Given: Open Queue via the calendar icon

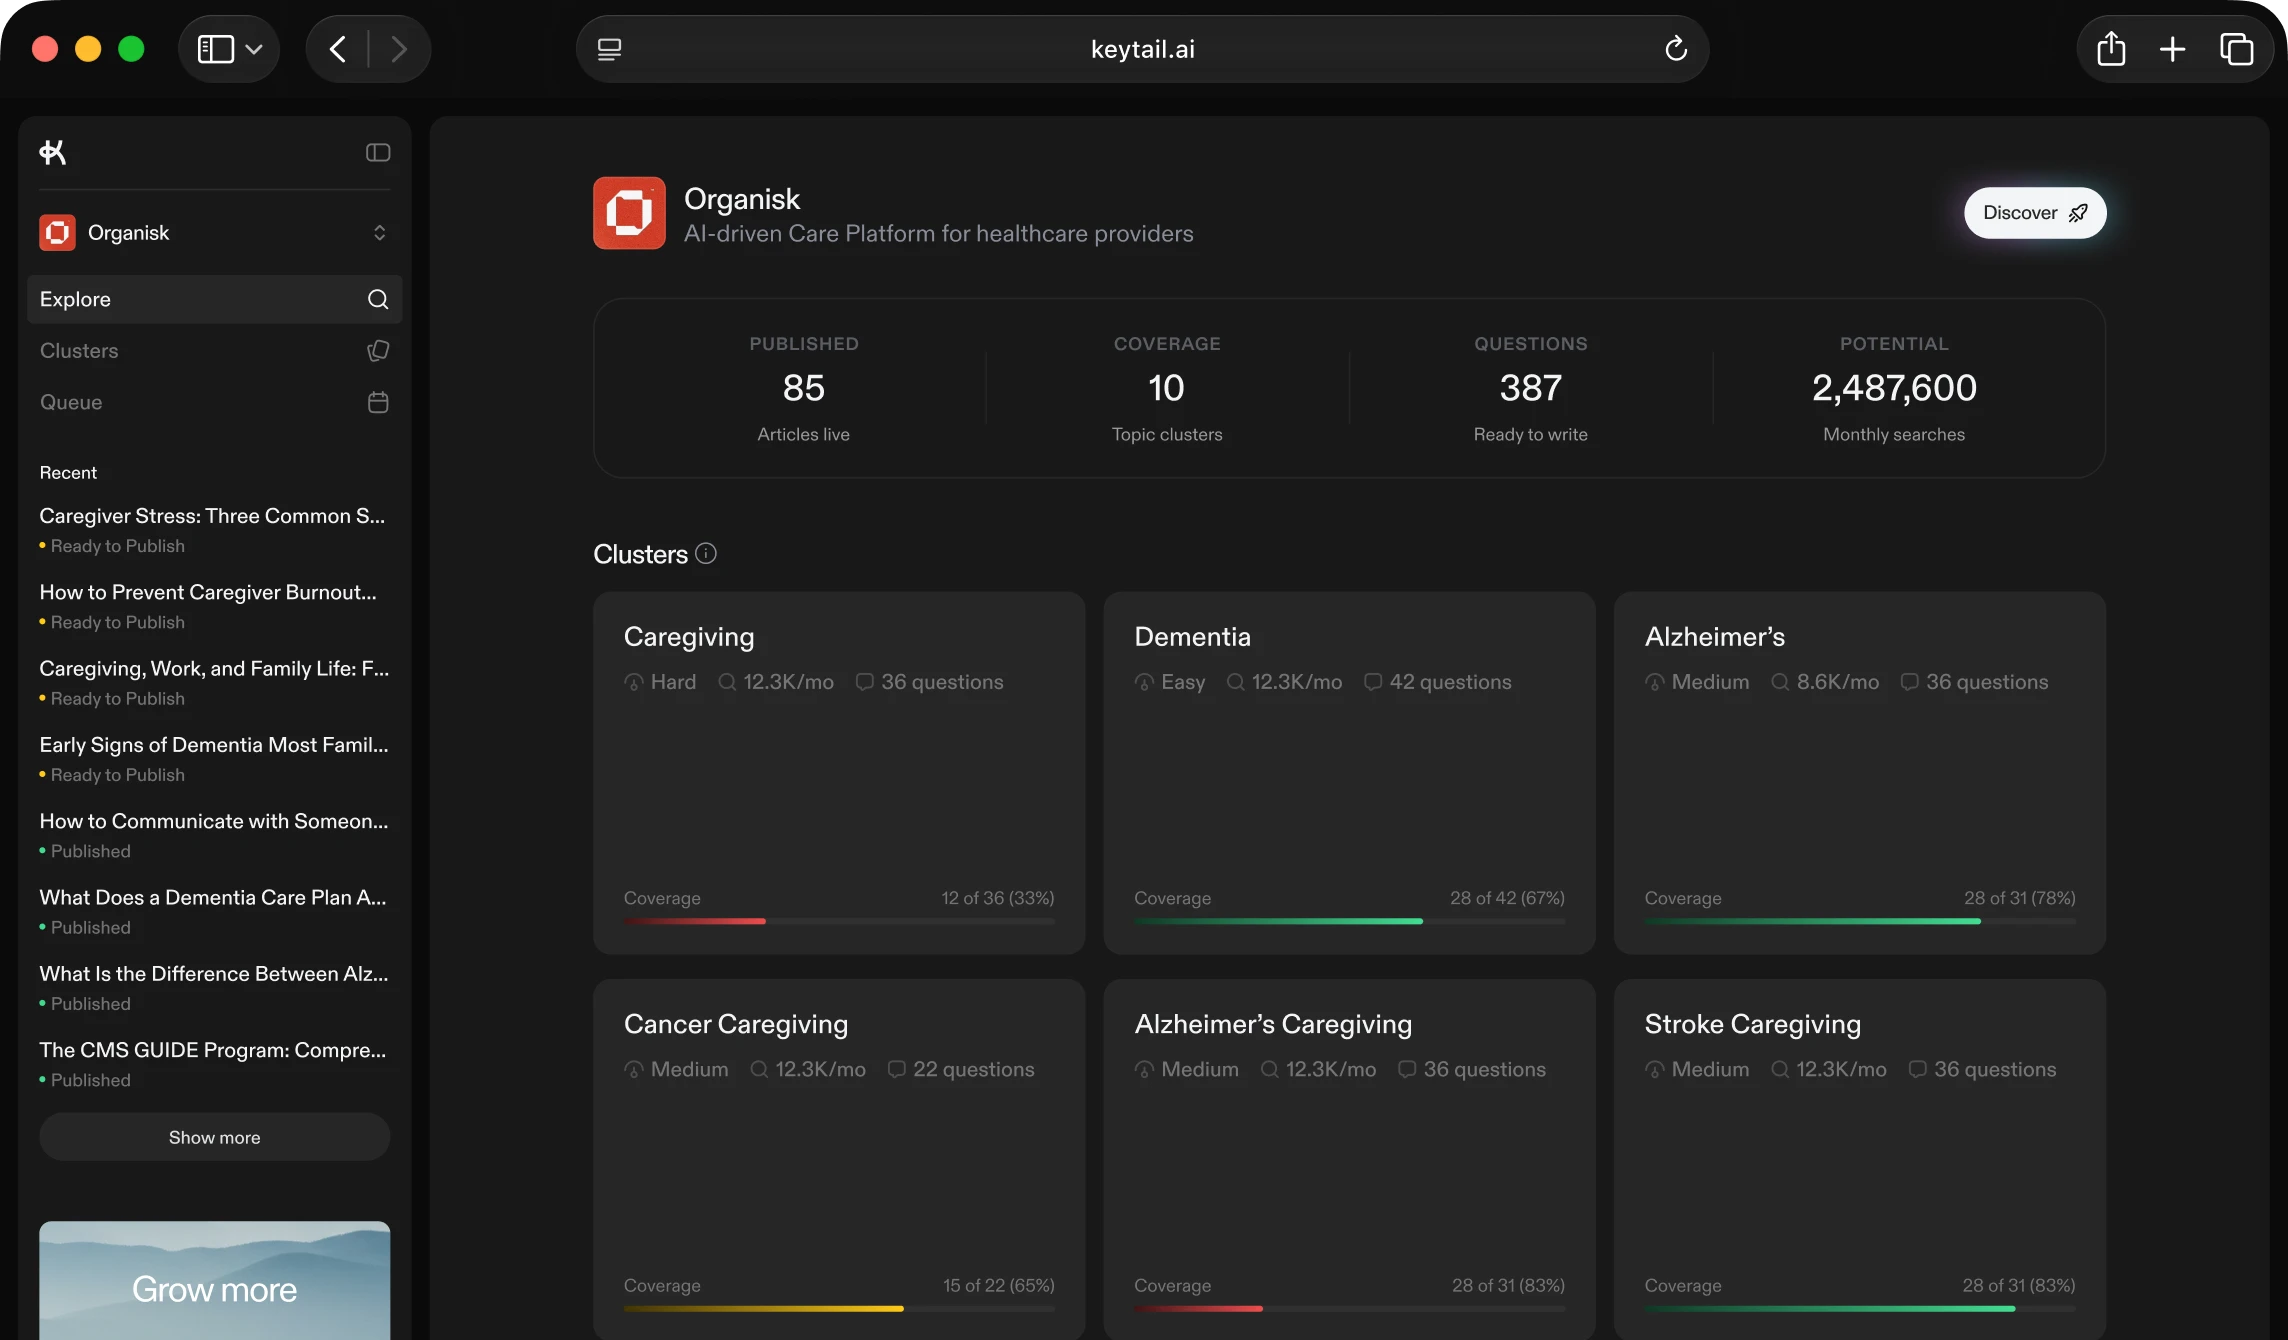Looking at the screenshot, I should coord(377,402).
